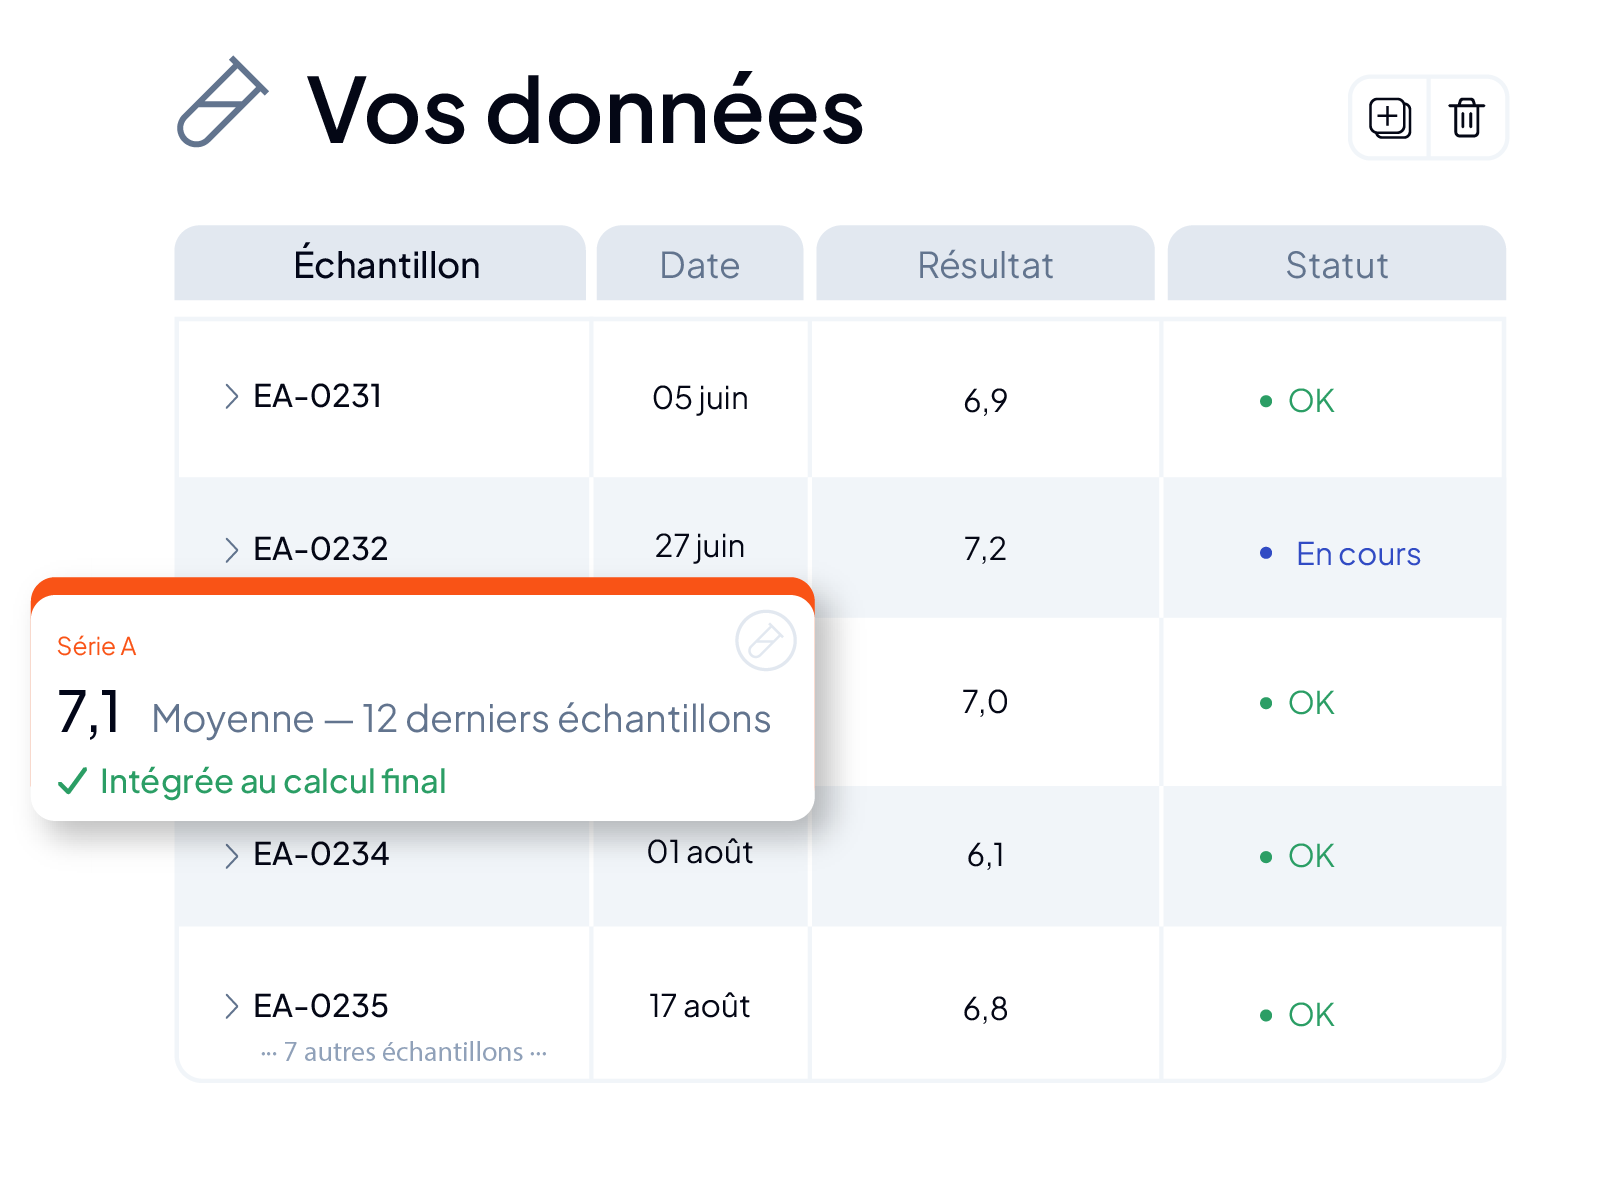Screen dimensions: 1605x1184
Task: Click the edit pencil icon in Série A card
Action: (x=766, y=640)
